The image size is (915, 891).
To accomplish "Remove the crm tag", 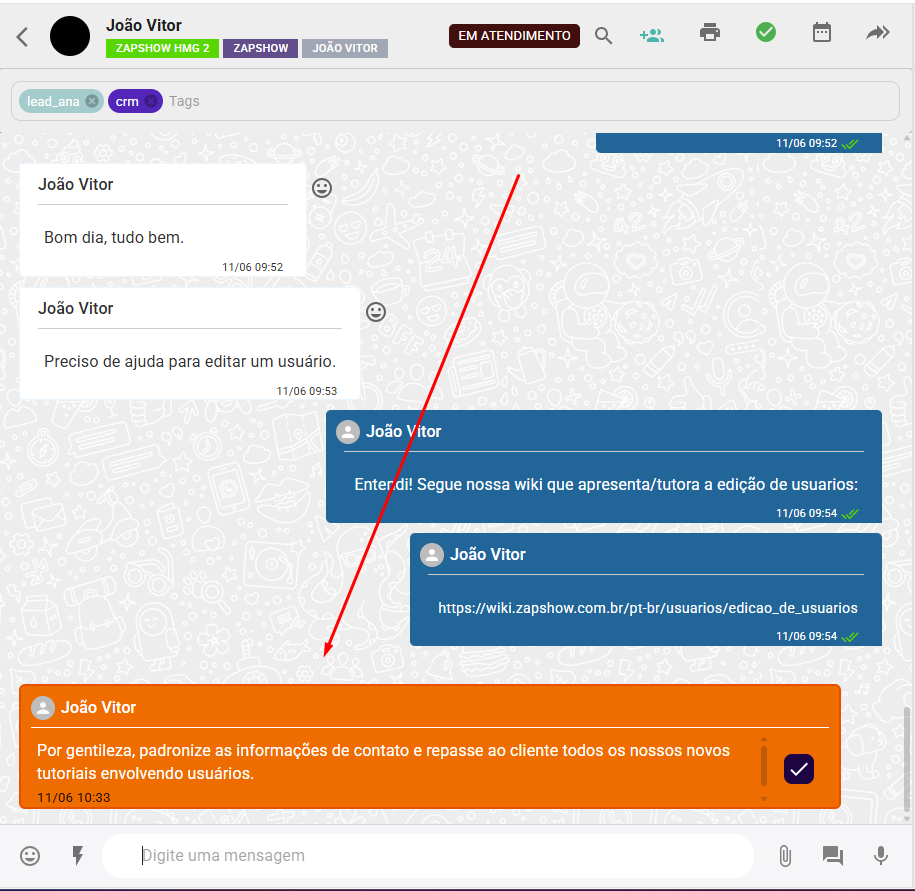I will (150, 101).
